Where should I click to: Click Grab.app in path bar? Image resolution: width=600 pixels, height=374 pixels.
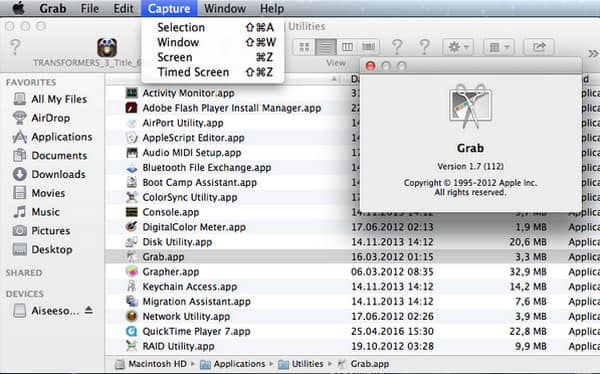point(363,364)
